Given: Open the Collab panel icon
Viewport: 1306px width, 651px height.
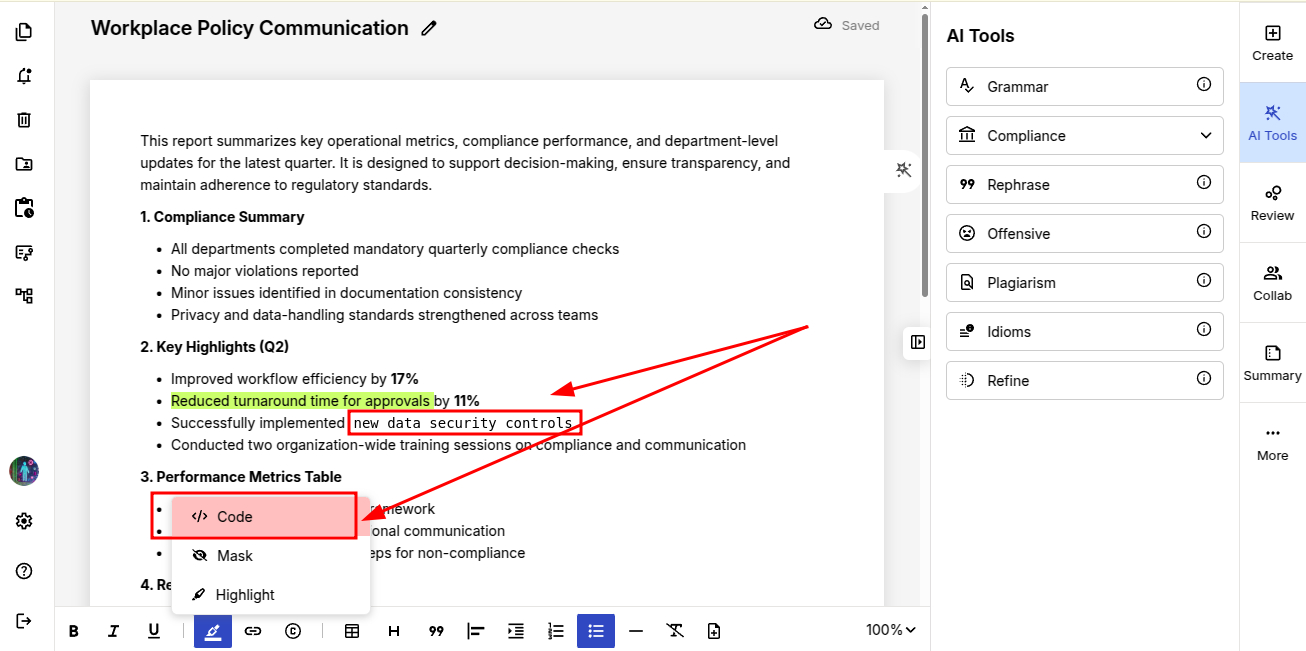Looking at the screenshot, I should (x=1272, y=282).
